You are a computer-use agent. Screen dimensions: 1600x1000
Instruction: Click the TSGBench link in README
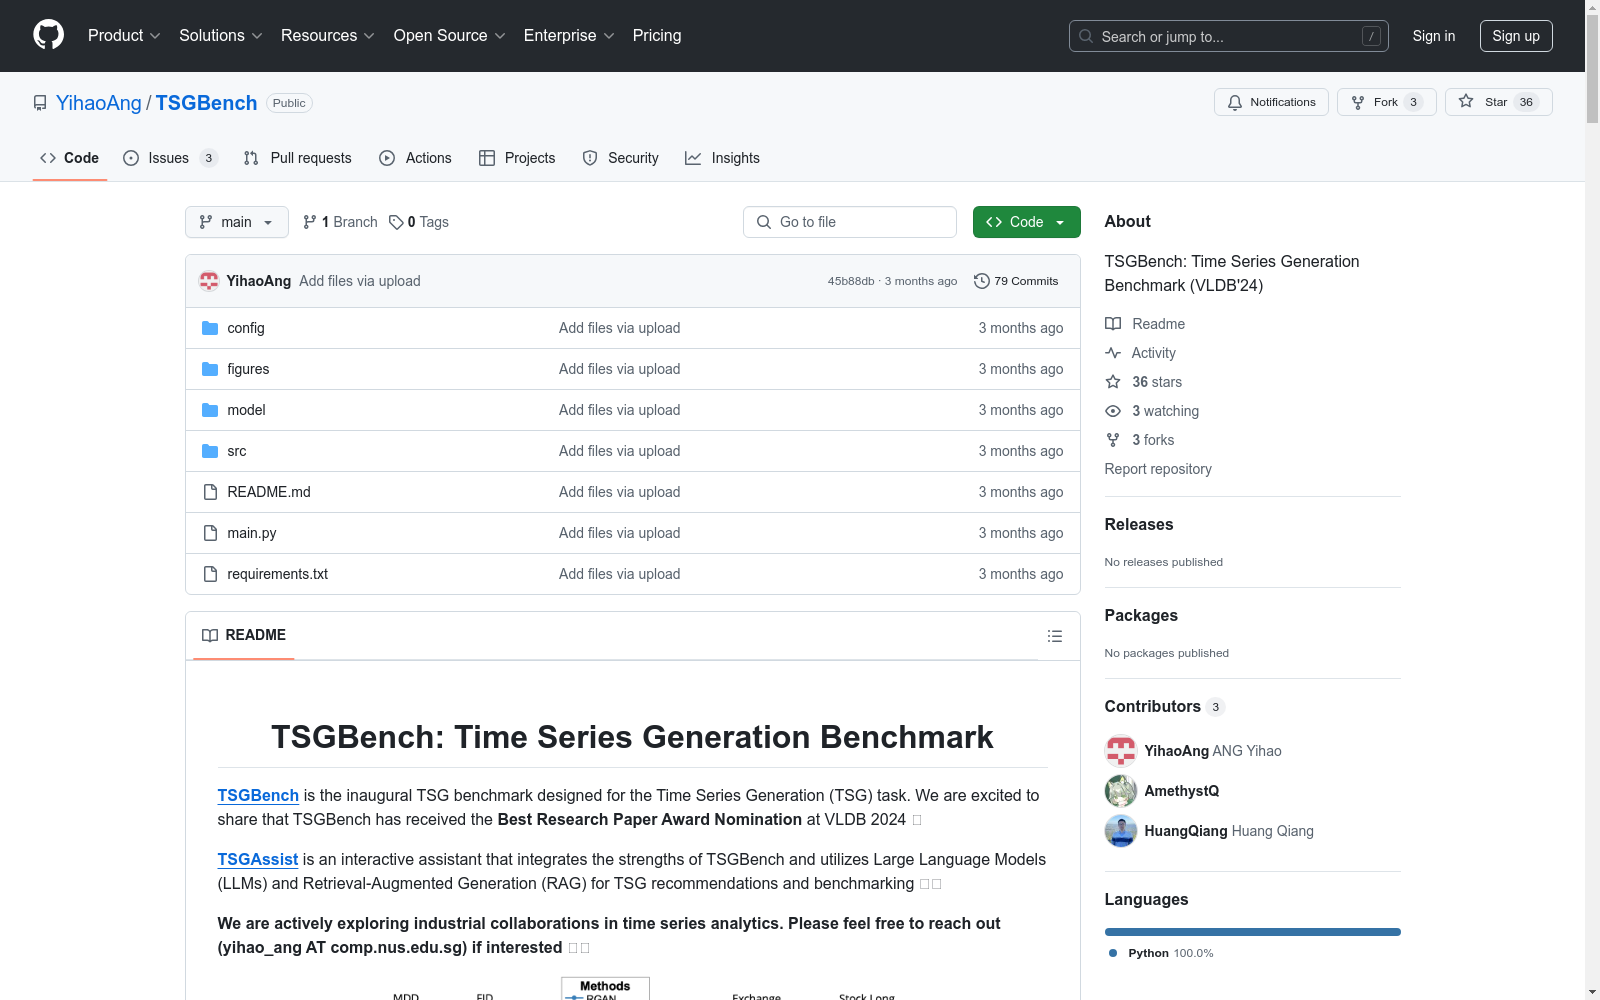(258, 795)
